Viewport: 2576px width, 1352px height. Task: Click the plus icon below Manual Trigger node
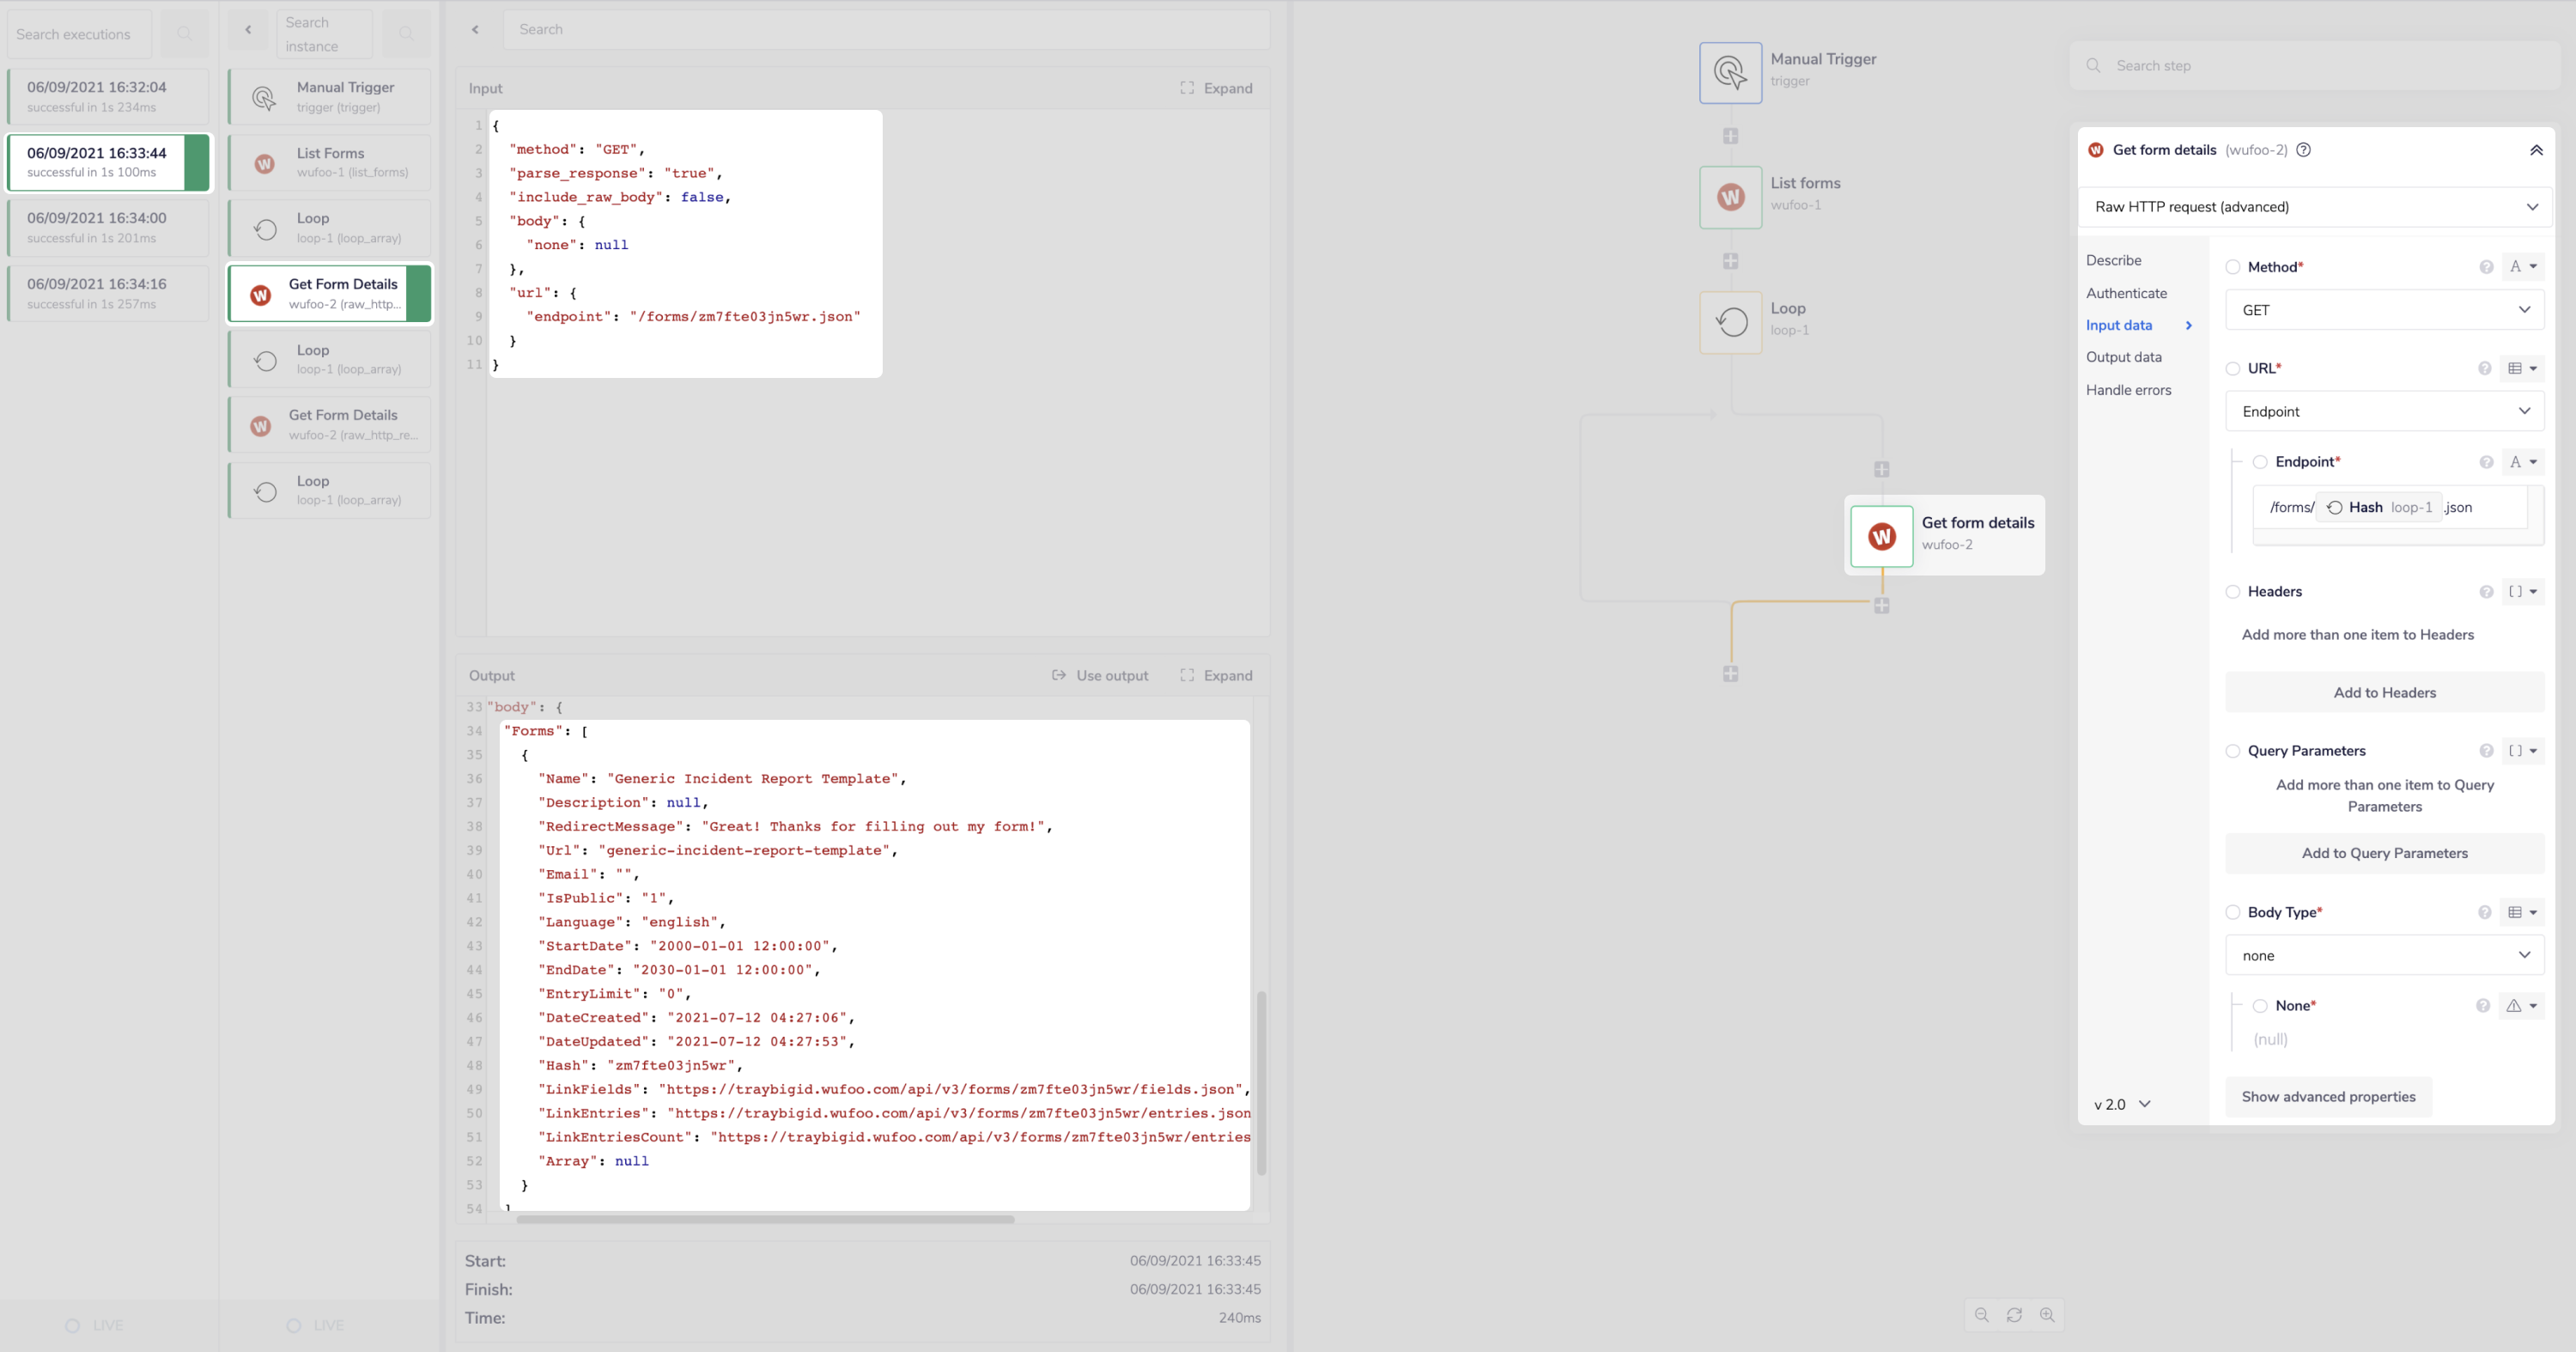[1731, 136]
